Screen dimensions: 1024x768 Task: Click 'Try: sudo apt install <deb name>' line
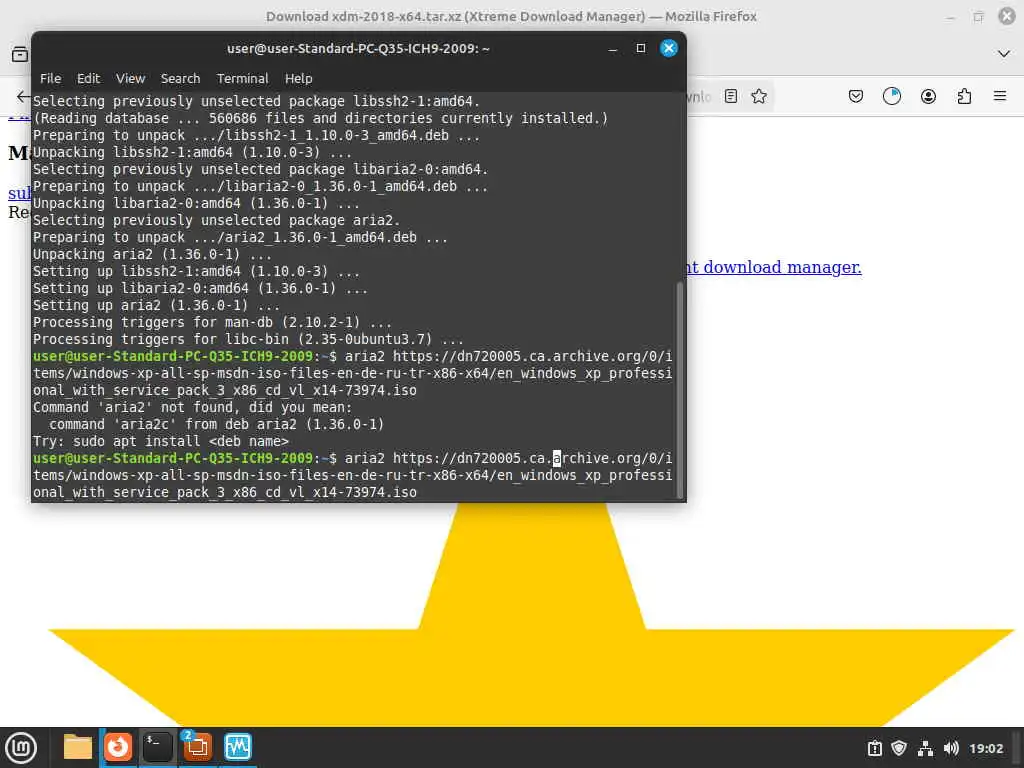click(161, 441)
